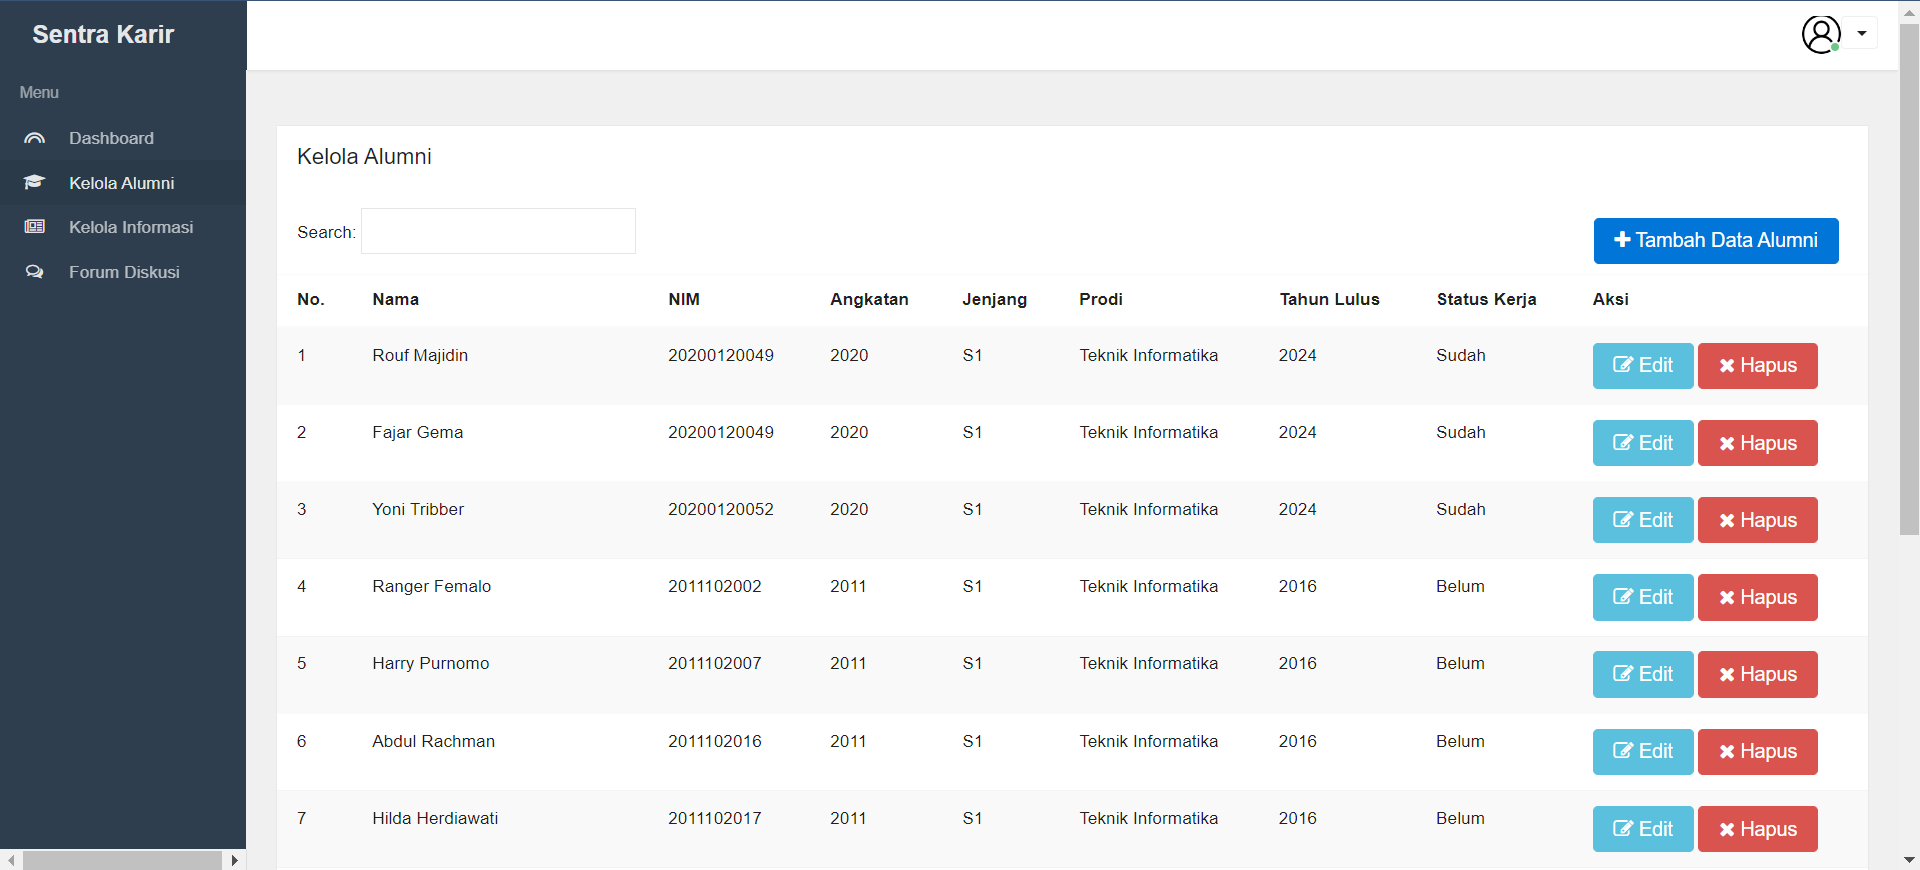Screen dimensions: 1920x870
Task: Click the user profile avatar icon
Action: click(x=1821, y=34)
